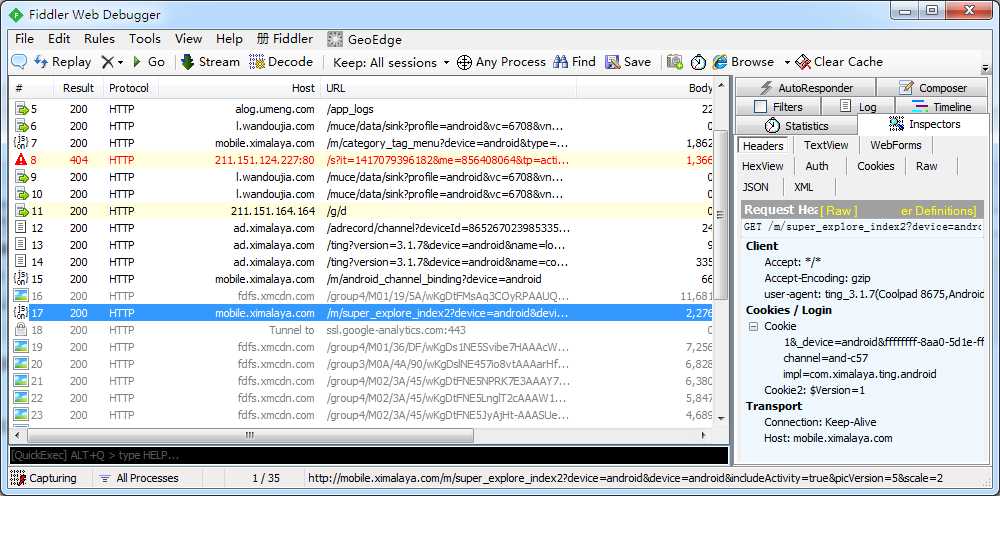The height and width of the screenshot is (540, 1000).
Task: Collapse the Cookie tree node
Action: pyautogui.click(x=753, y=326)
